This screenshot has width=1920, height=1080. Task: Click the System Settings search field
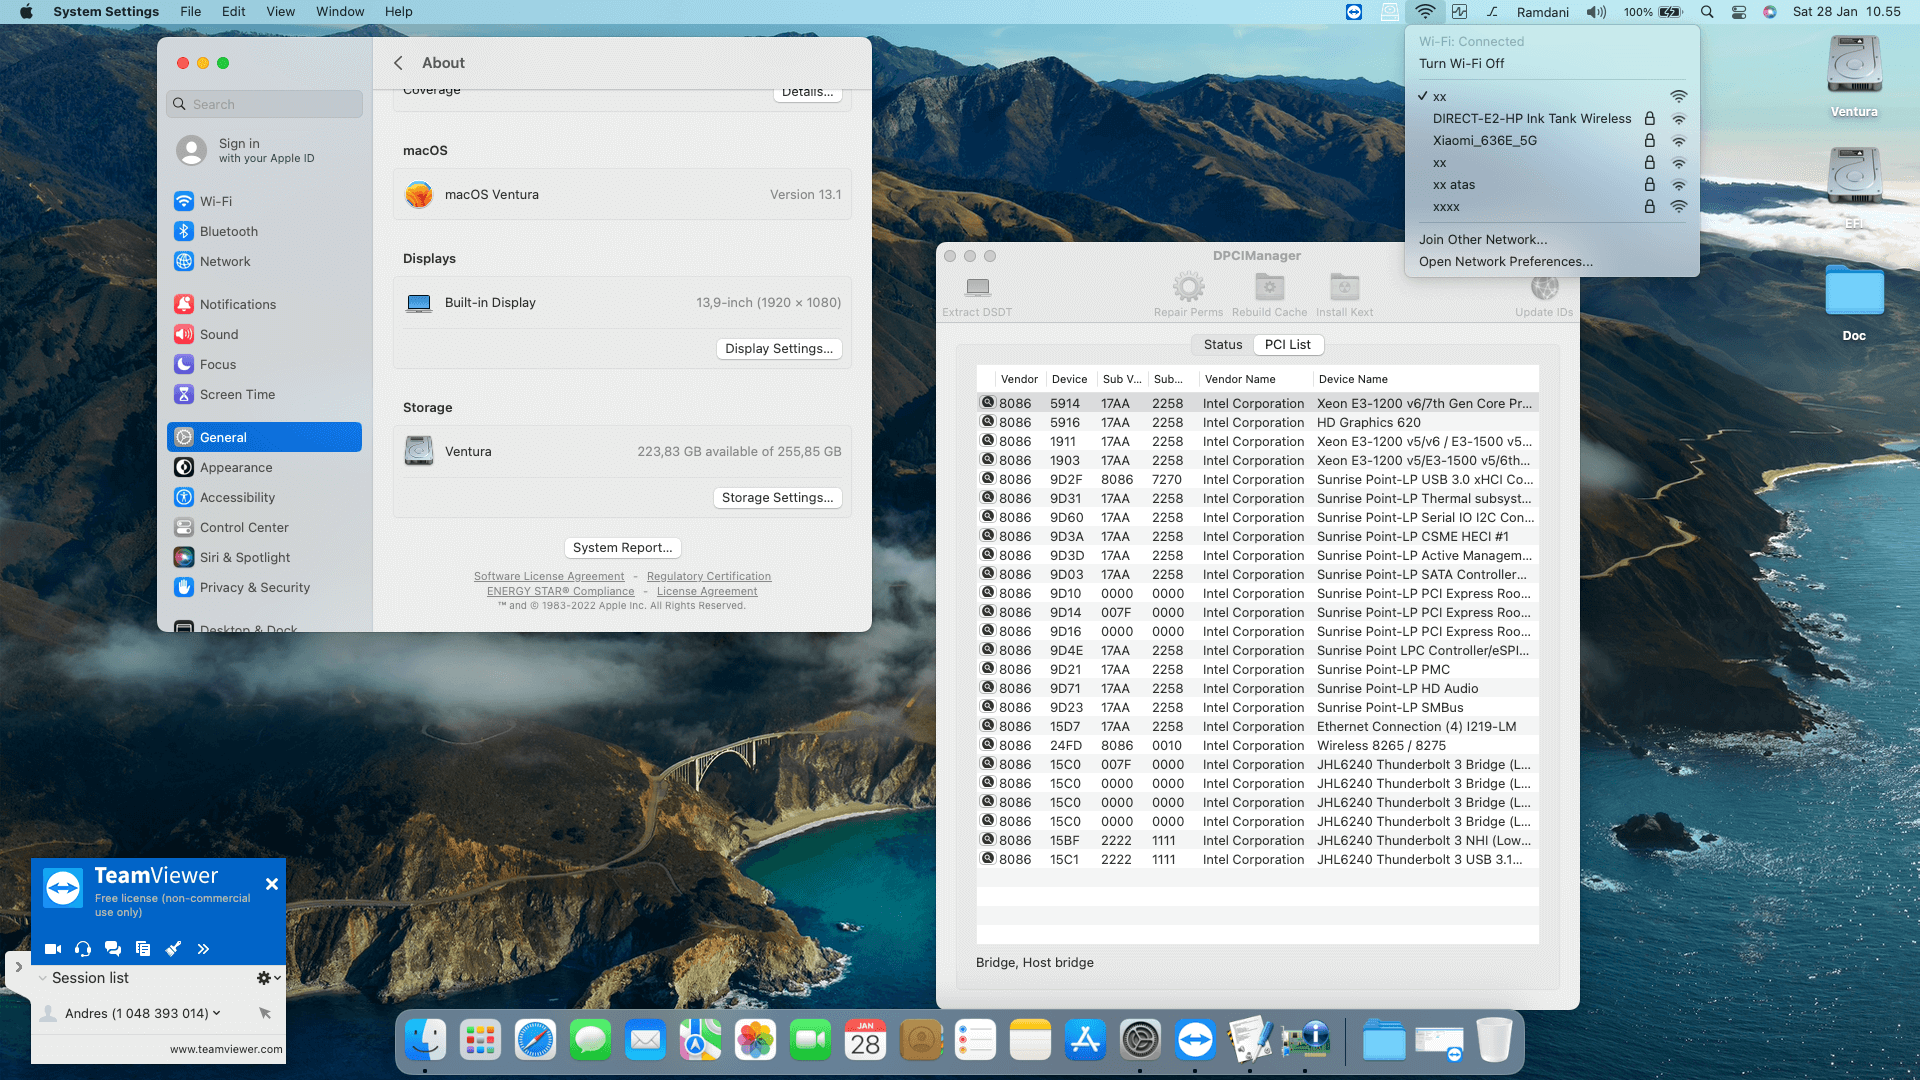(x=265, y=104)
